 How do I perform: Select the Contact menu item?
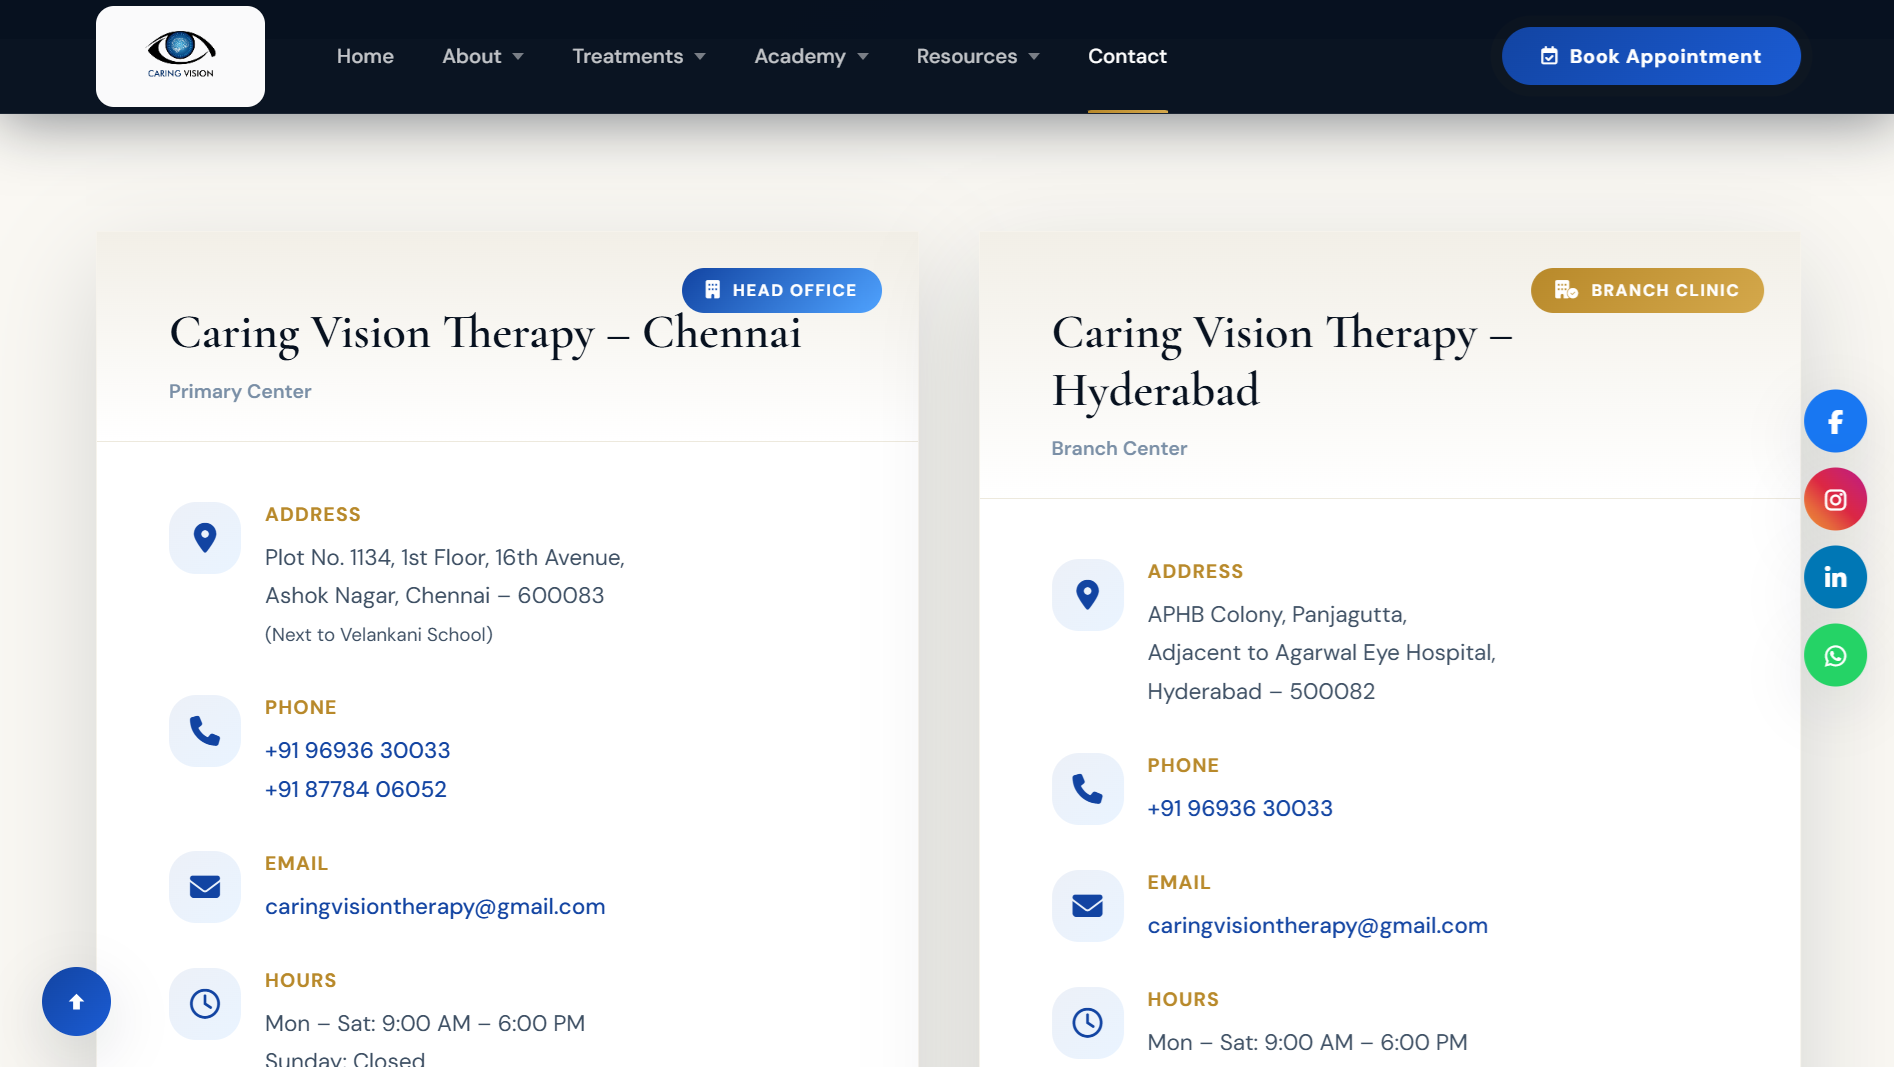[1127, 56]
